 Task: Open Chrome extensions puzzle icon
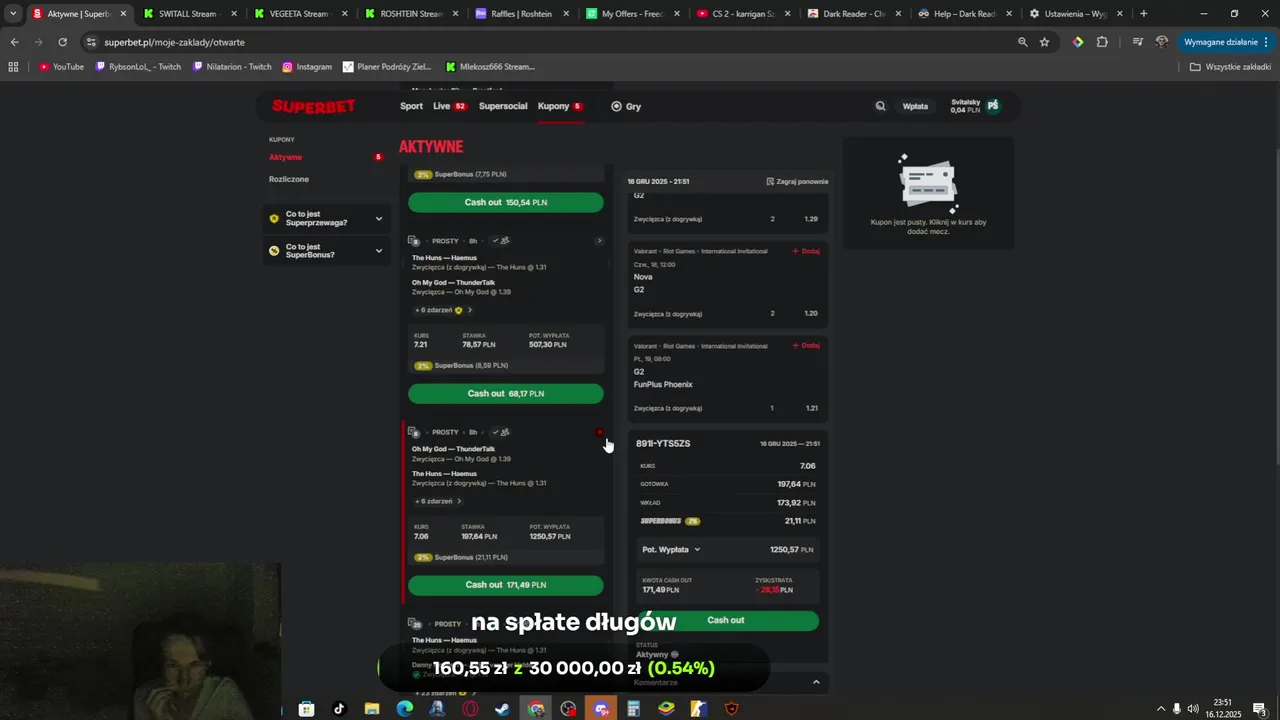pyautogui.click(x=1102, y=42)
